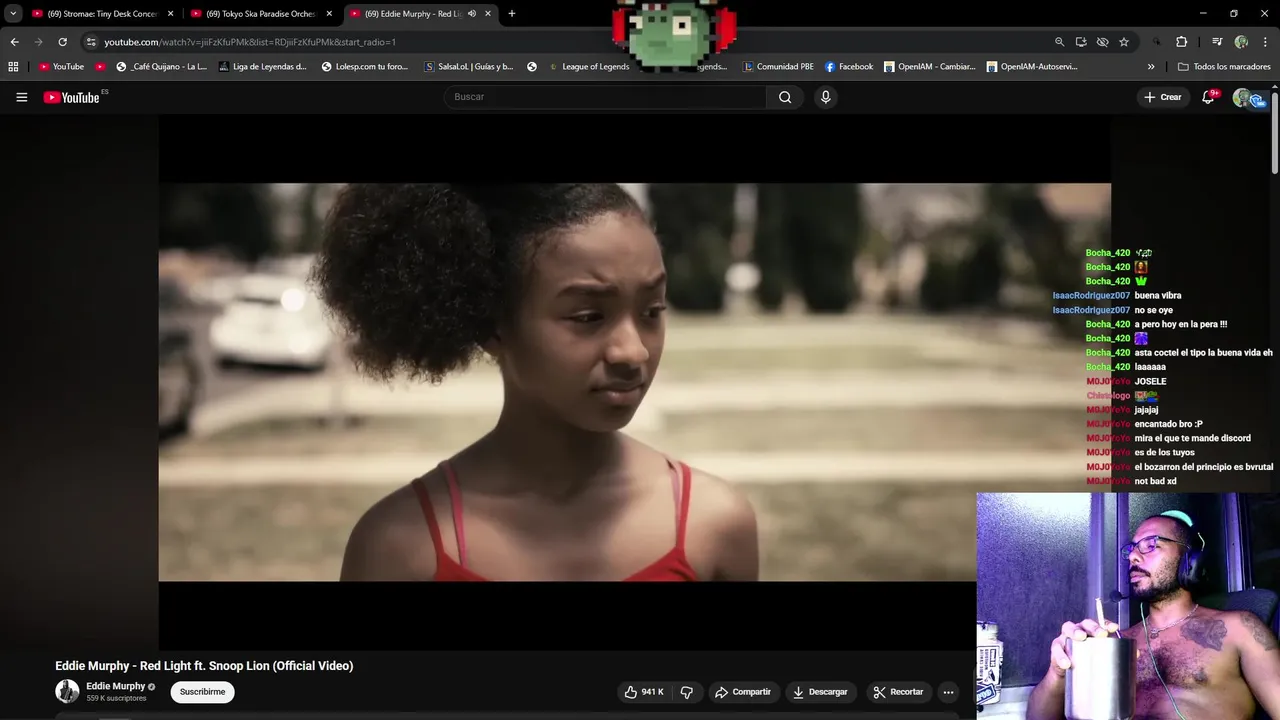Expand hidden bookmarks with double chevron
The height and width of the screenshot is (720, 1280).
coord(1151,67)
